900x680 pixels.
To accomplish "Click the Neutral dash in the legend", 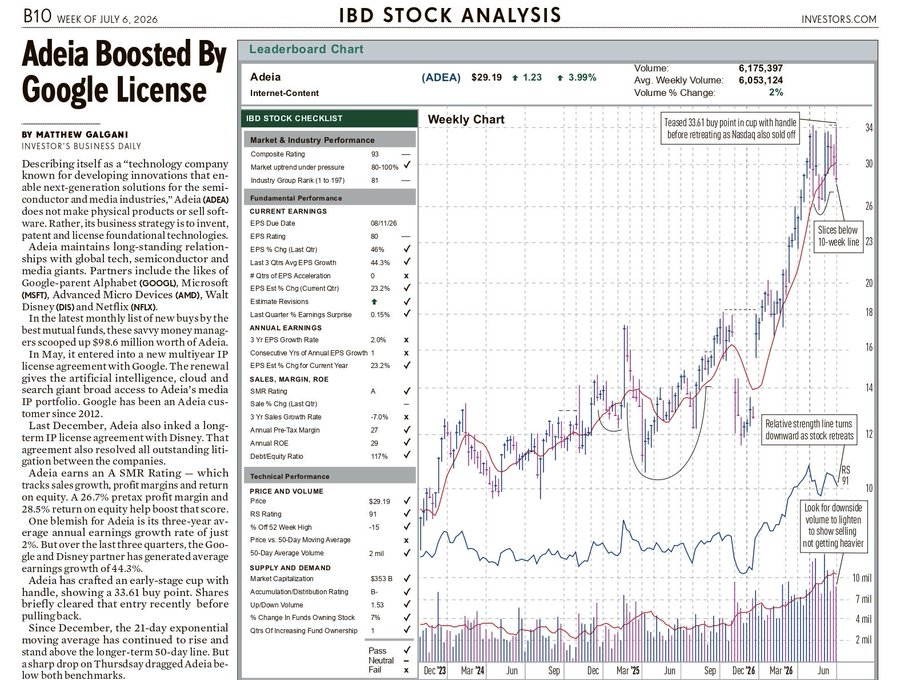I will [406, 660].
